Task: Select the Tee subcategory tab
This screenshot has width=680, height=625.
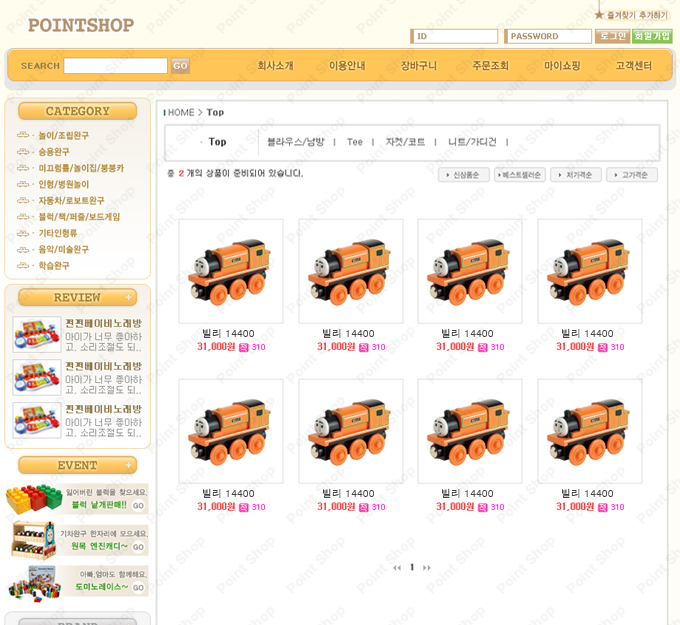Action: [355, 142]
